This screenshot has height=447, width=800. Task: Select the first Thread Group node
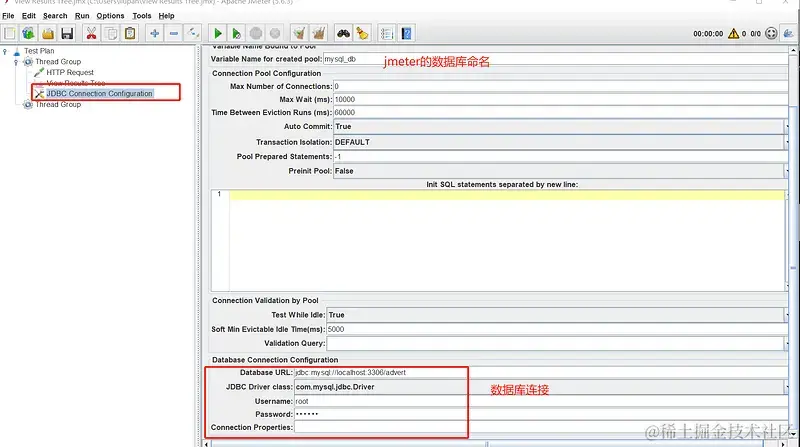click(58, 62)
